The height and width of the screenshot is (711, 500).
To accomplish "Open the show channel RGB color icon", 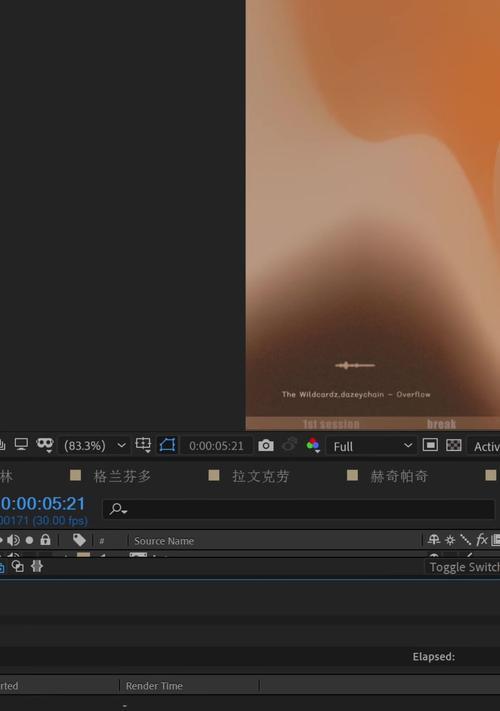I will tap(313, 445).
